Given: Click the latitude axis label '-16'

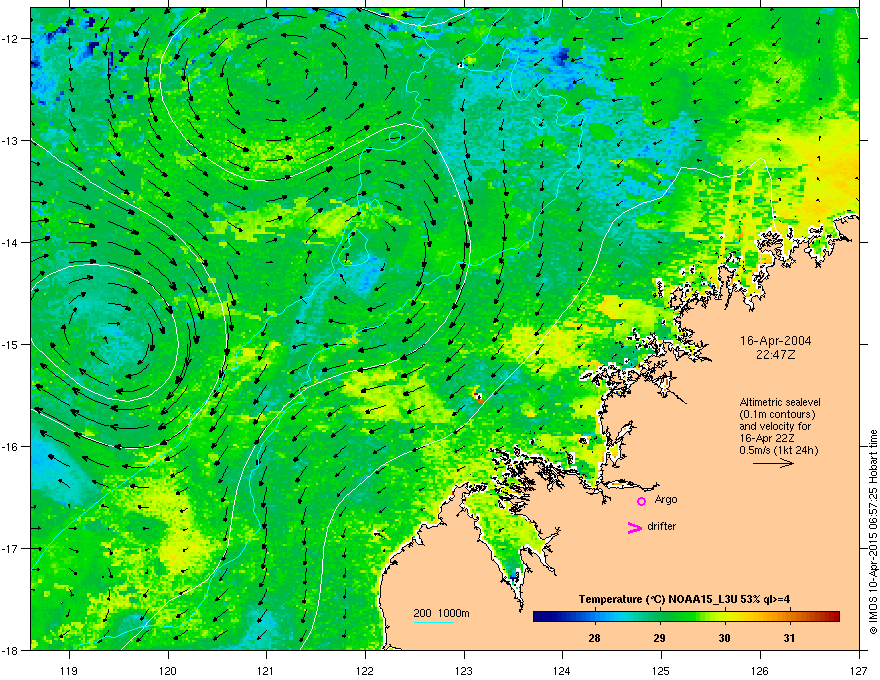Looking at the screenshot, I should pos(10,447).
